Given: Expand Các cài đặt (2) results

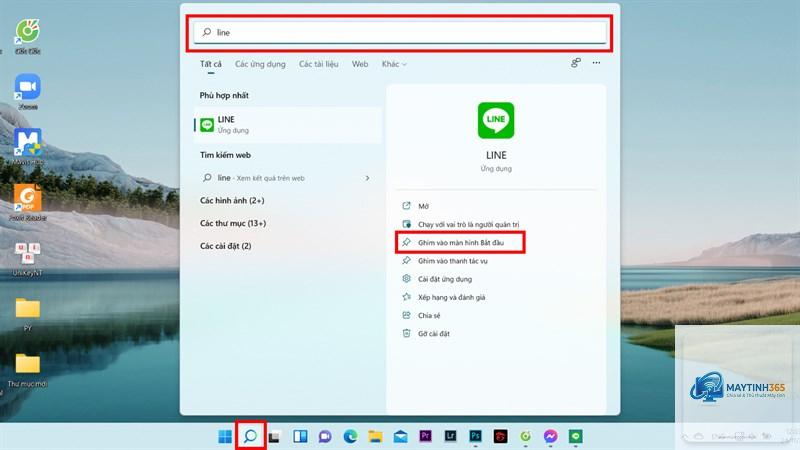Looking at the screenshot, I should click(x=226, y=246).
